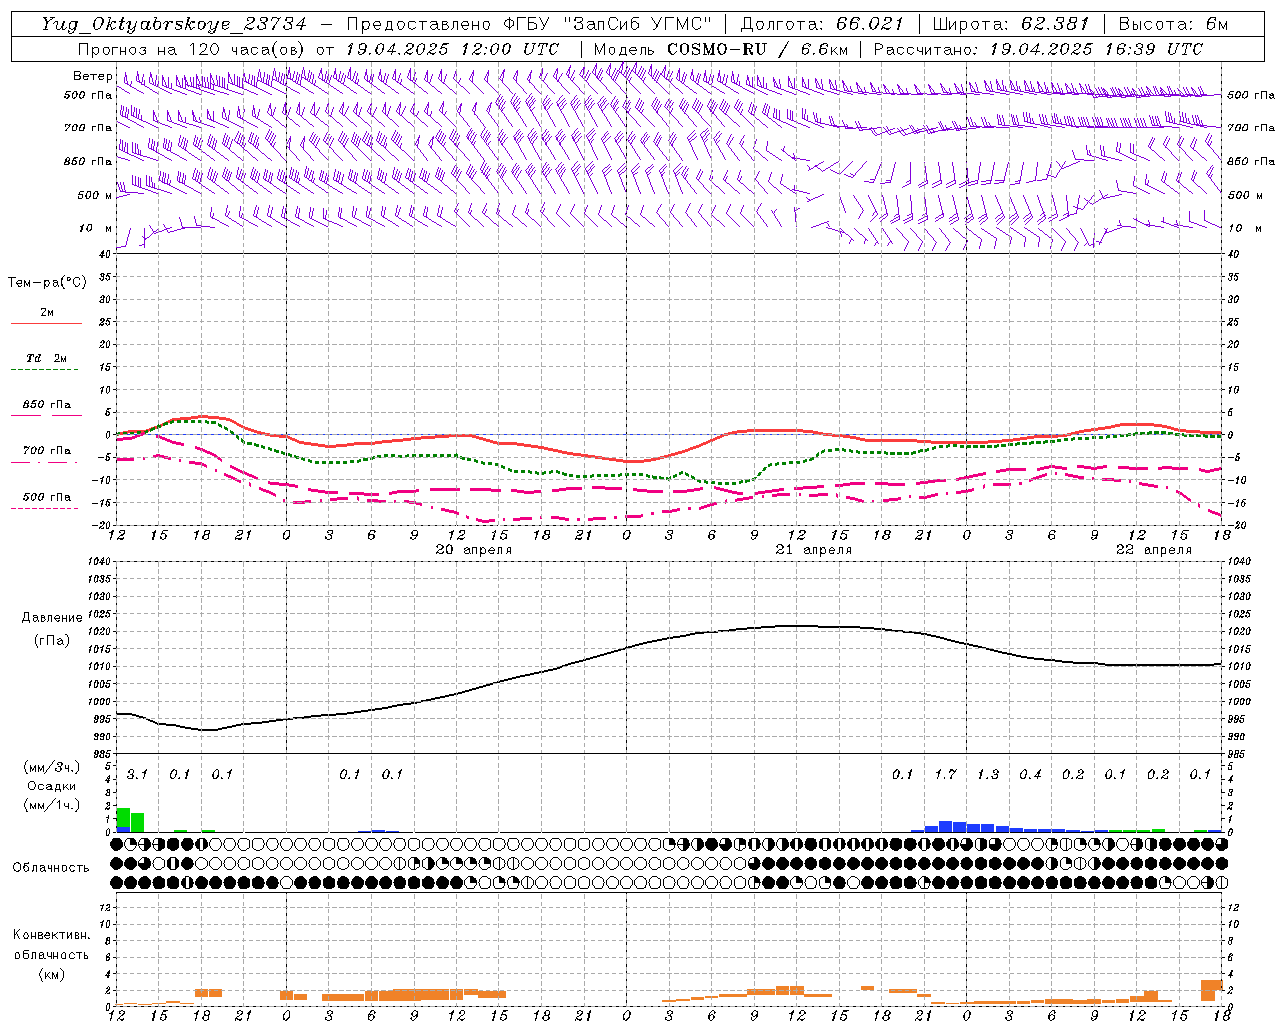The image size is (1280, 1024).
Task: Click the Ветер wind panel label
Action: click(92, 76)
